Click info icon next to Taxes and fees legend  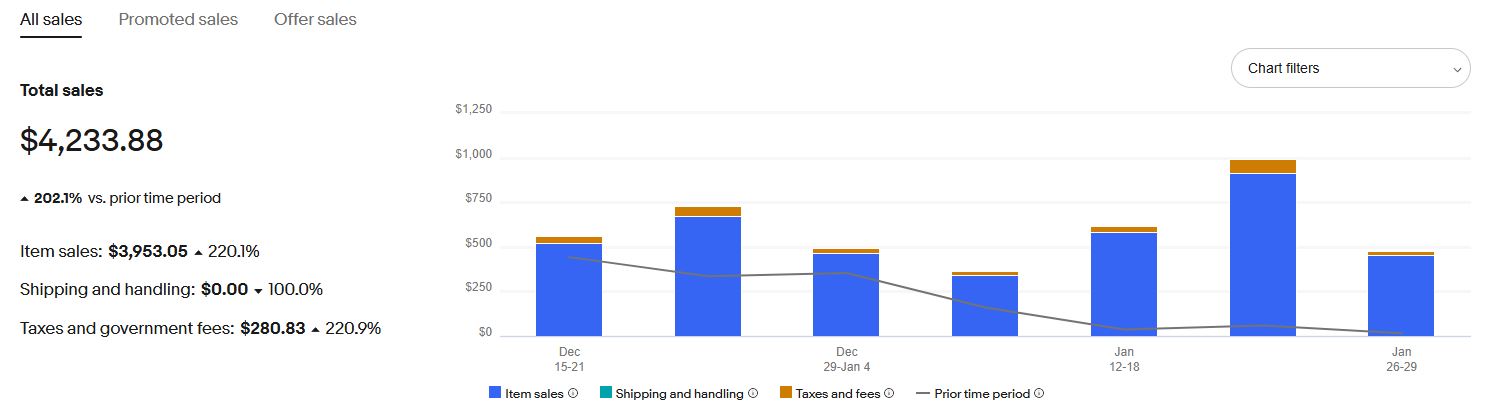[890, 394]
